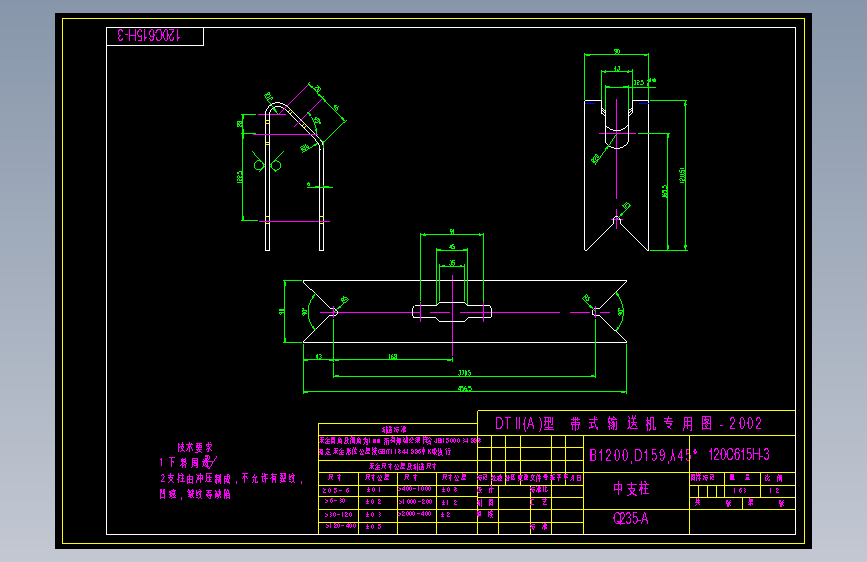Select the >30-120 size range cell

[x=339, y=514]
